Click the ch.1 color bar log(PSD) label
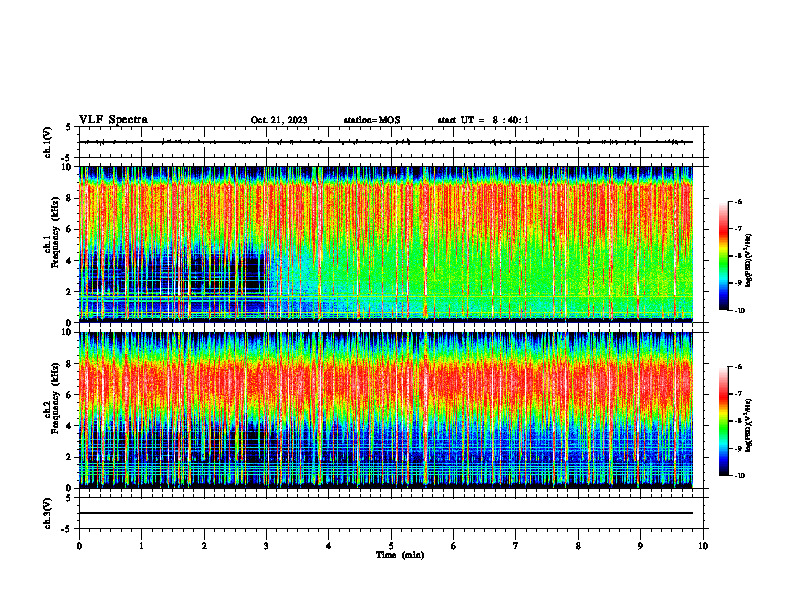This screenshot has width=792, height=612. [749, 261]
